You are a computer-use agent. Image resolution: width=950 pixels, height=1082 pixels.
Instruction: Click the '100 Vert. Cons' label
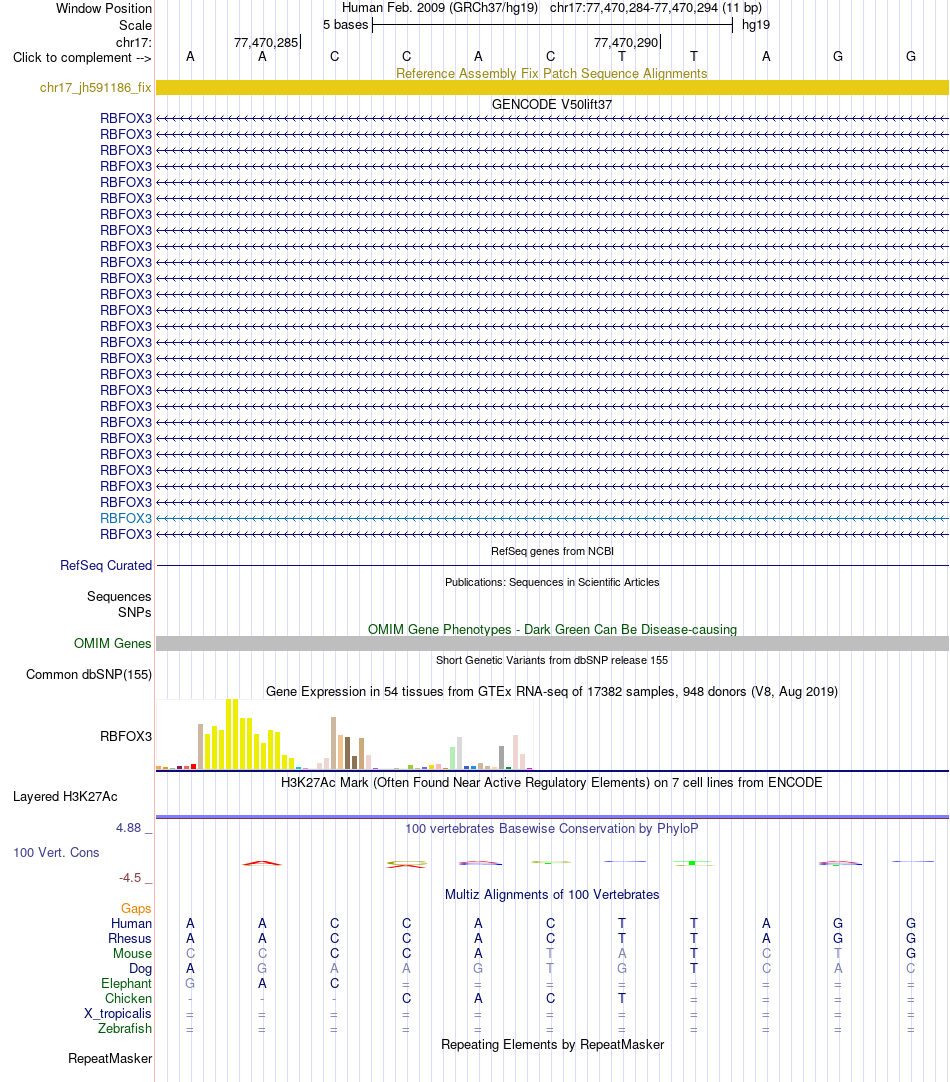[56, 852]
